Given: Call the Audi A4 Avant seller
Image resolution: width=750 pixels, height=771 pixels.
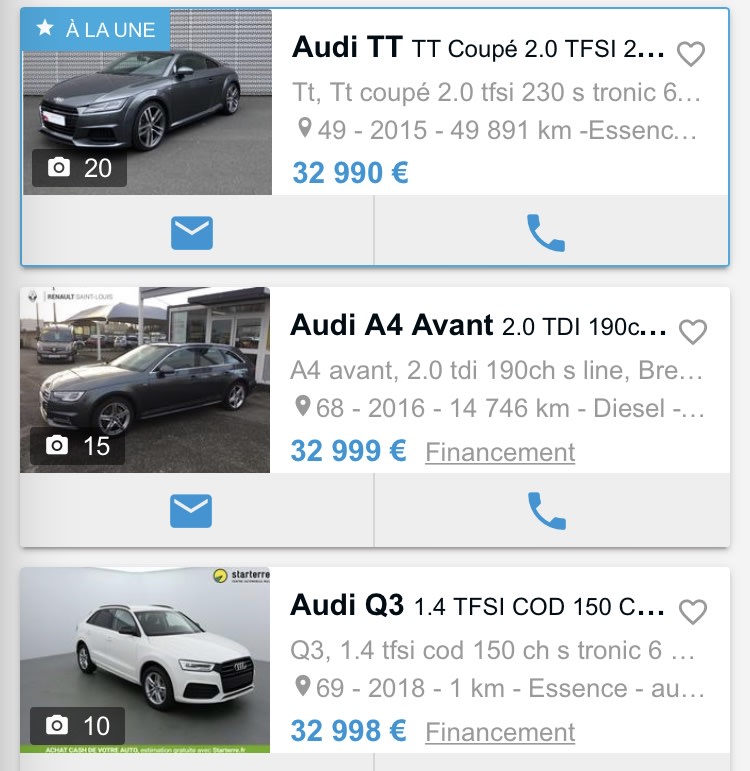Looking at the screenshot, I should click(546, 512).
